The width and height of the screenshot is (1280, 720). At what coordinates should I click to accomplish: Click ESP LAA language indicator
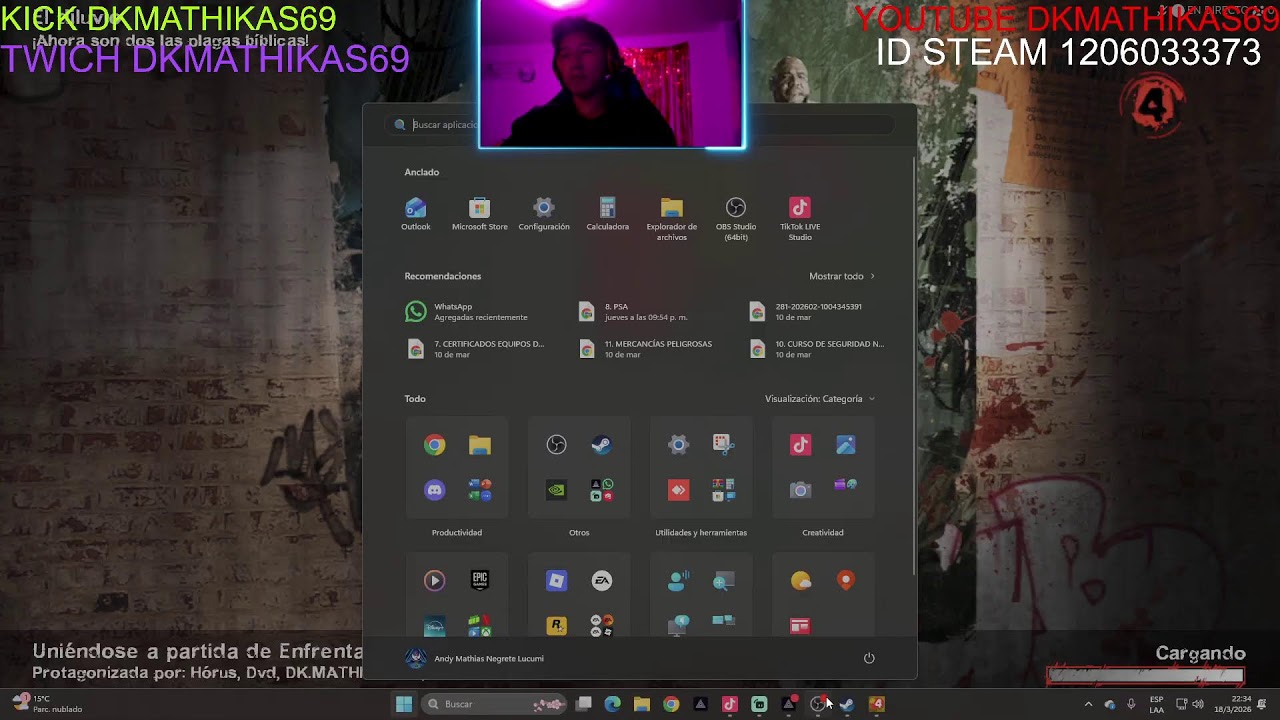click(1156, 704)
